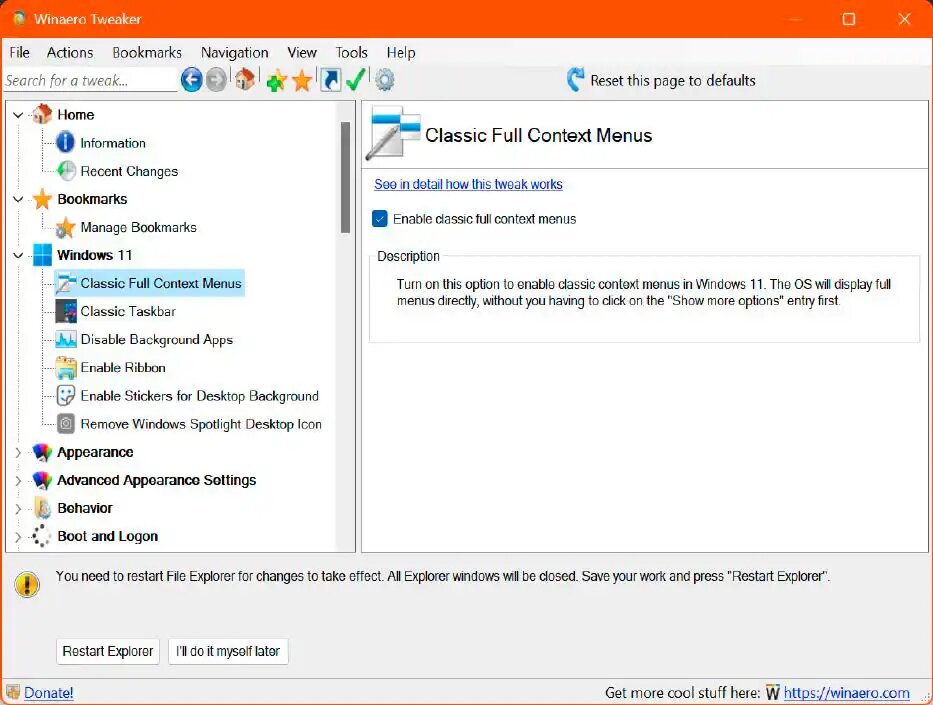Click the Reset page refresh arrow icon
This screenshot has width=933, height=705.
point(575,80)
